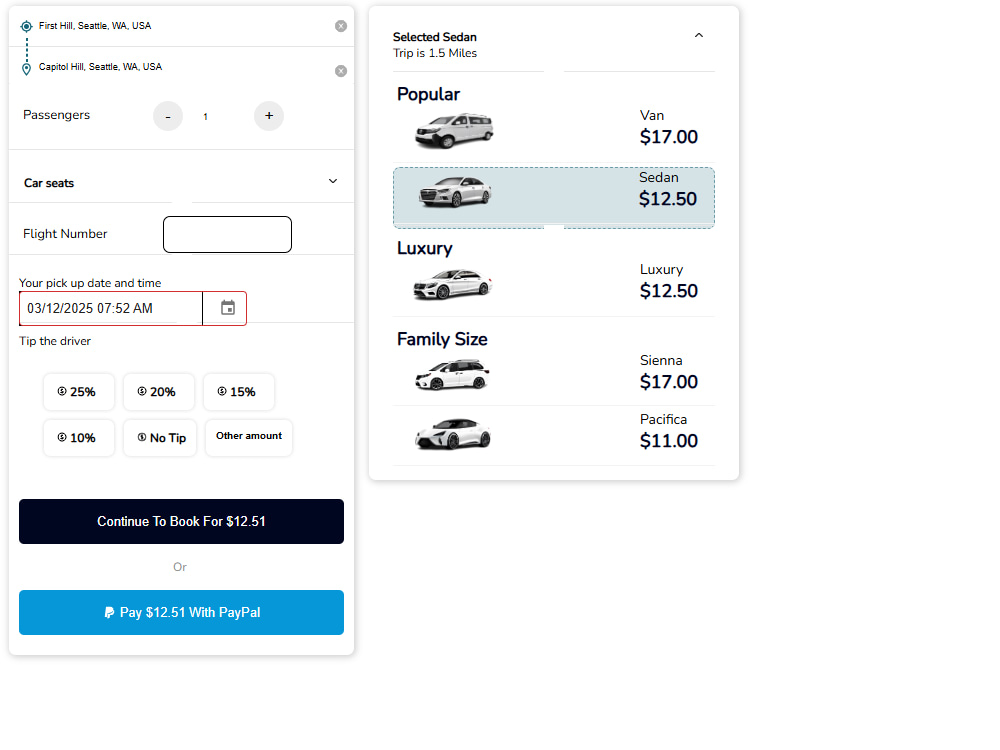Clear the First Hill pickup address
Viewport: 1000px width, 750px height.
pos(341,26)
